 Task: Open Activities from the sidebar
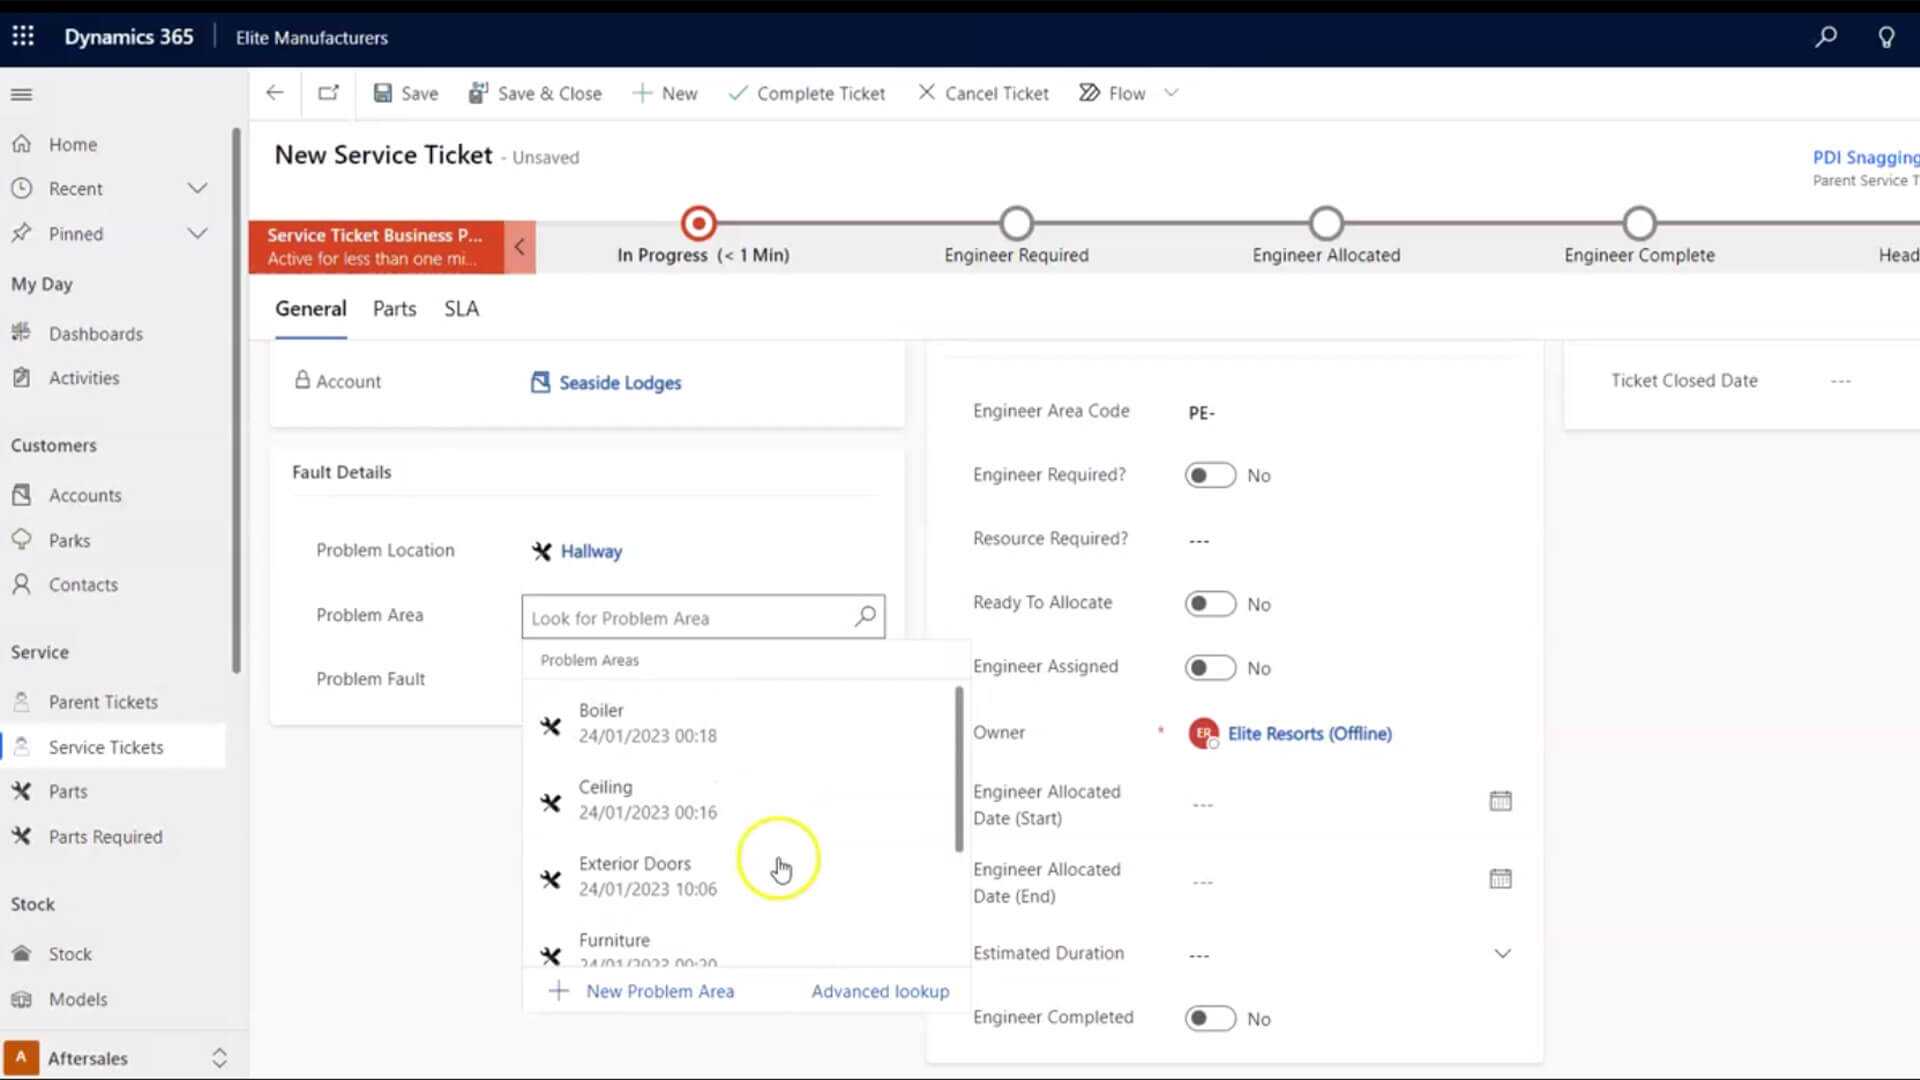click(84, 378)
